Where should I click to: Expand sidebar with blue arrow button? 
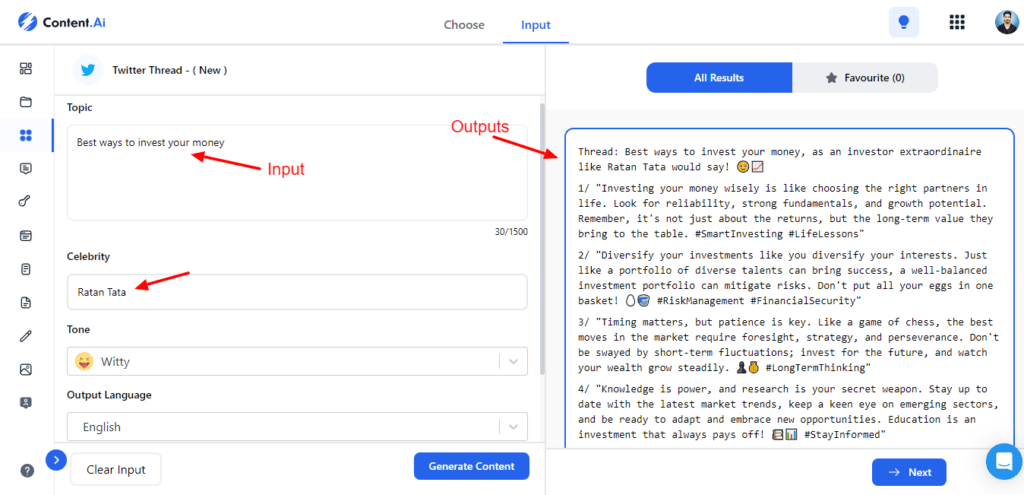[x=56, y=460]
